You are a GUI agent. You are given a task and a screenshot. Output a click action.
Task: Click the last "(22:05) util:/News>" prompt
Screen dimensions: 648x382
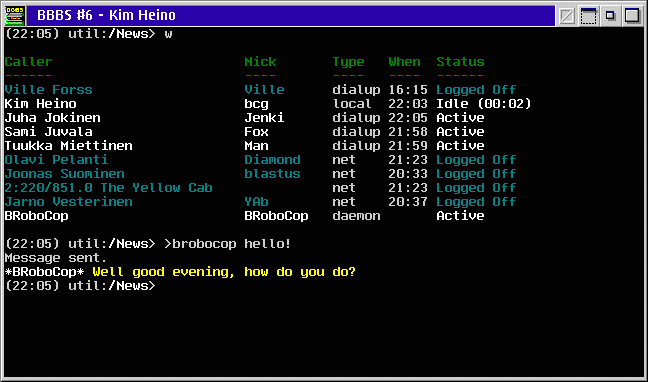[80, 286]
